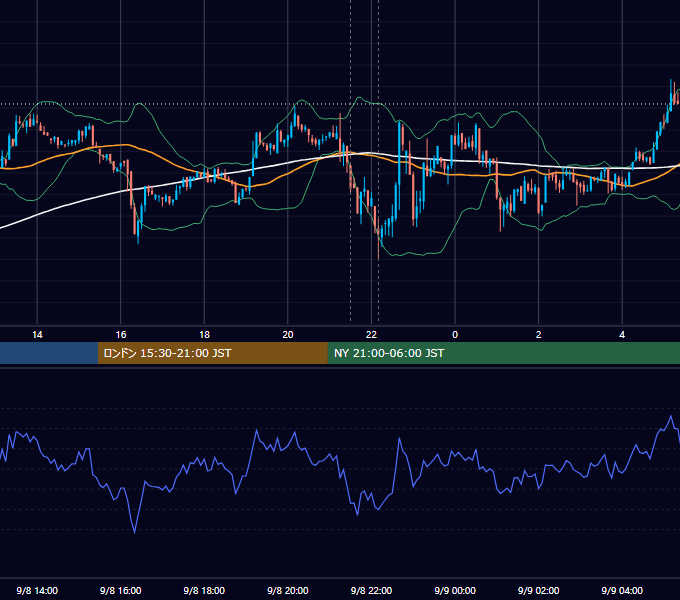Click the NY 21:00-06:00 JST session band

503,353
